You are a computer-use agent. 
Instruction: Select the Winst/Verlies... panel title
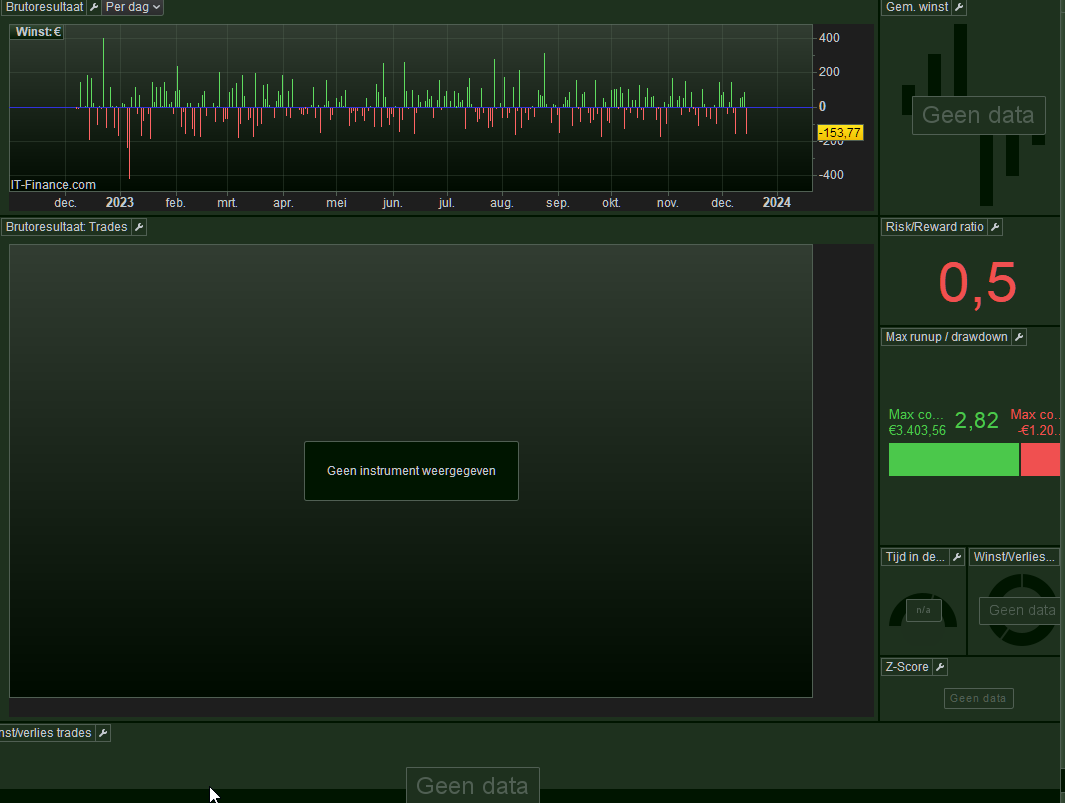[1014, 557]
